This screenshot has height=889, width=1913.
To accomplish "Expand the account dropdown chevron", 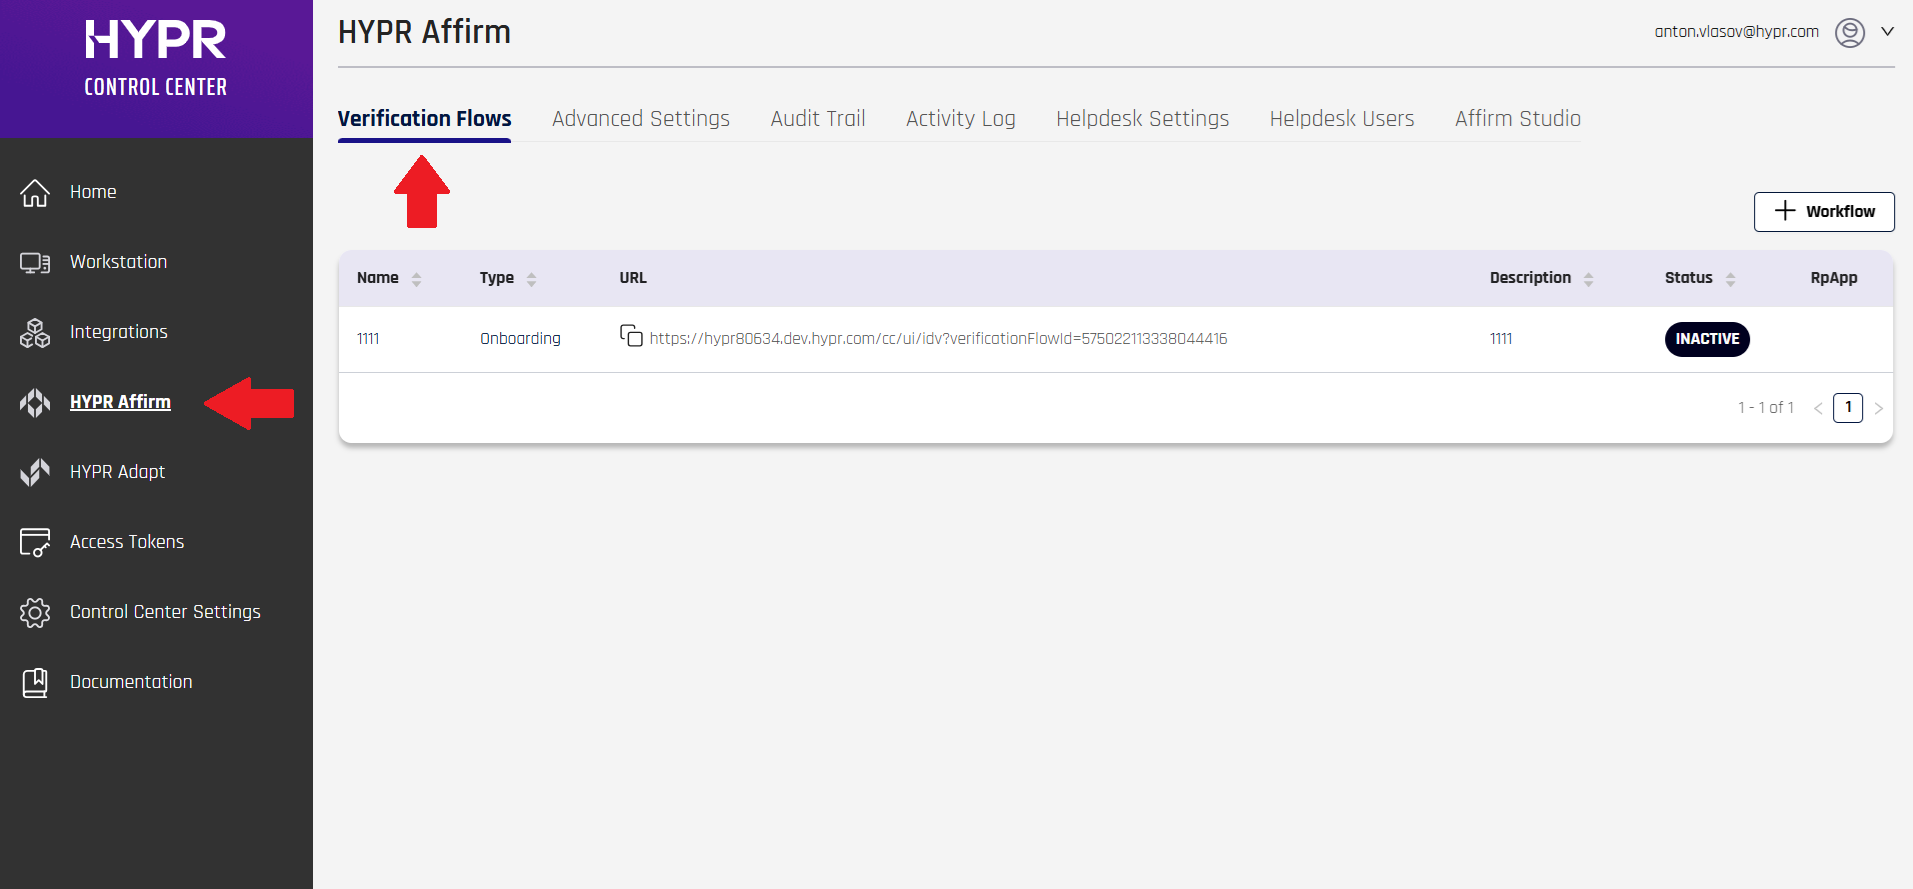I will 1887,32.
